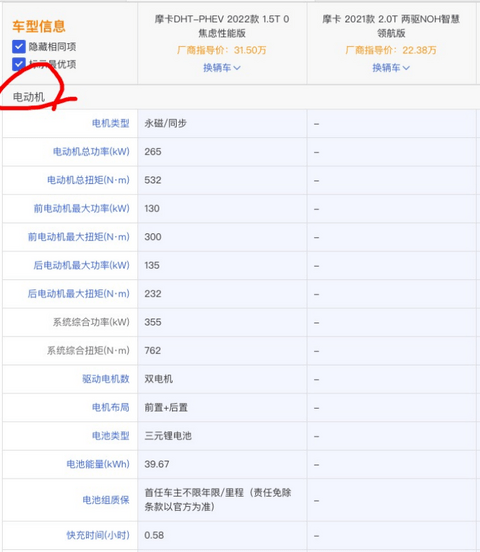Click the 电池能量(kWh) link
Viewport: 480px width, 552px height.
[x=98, y=464]
